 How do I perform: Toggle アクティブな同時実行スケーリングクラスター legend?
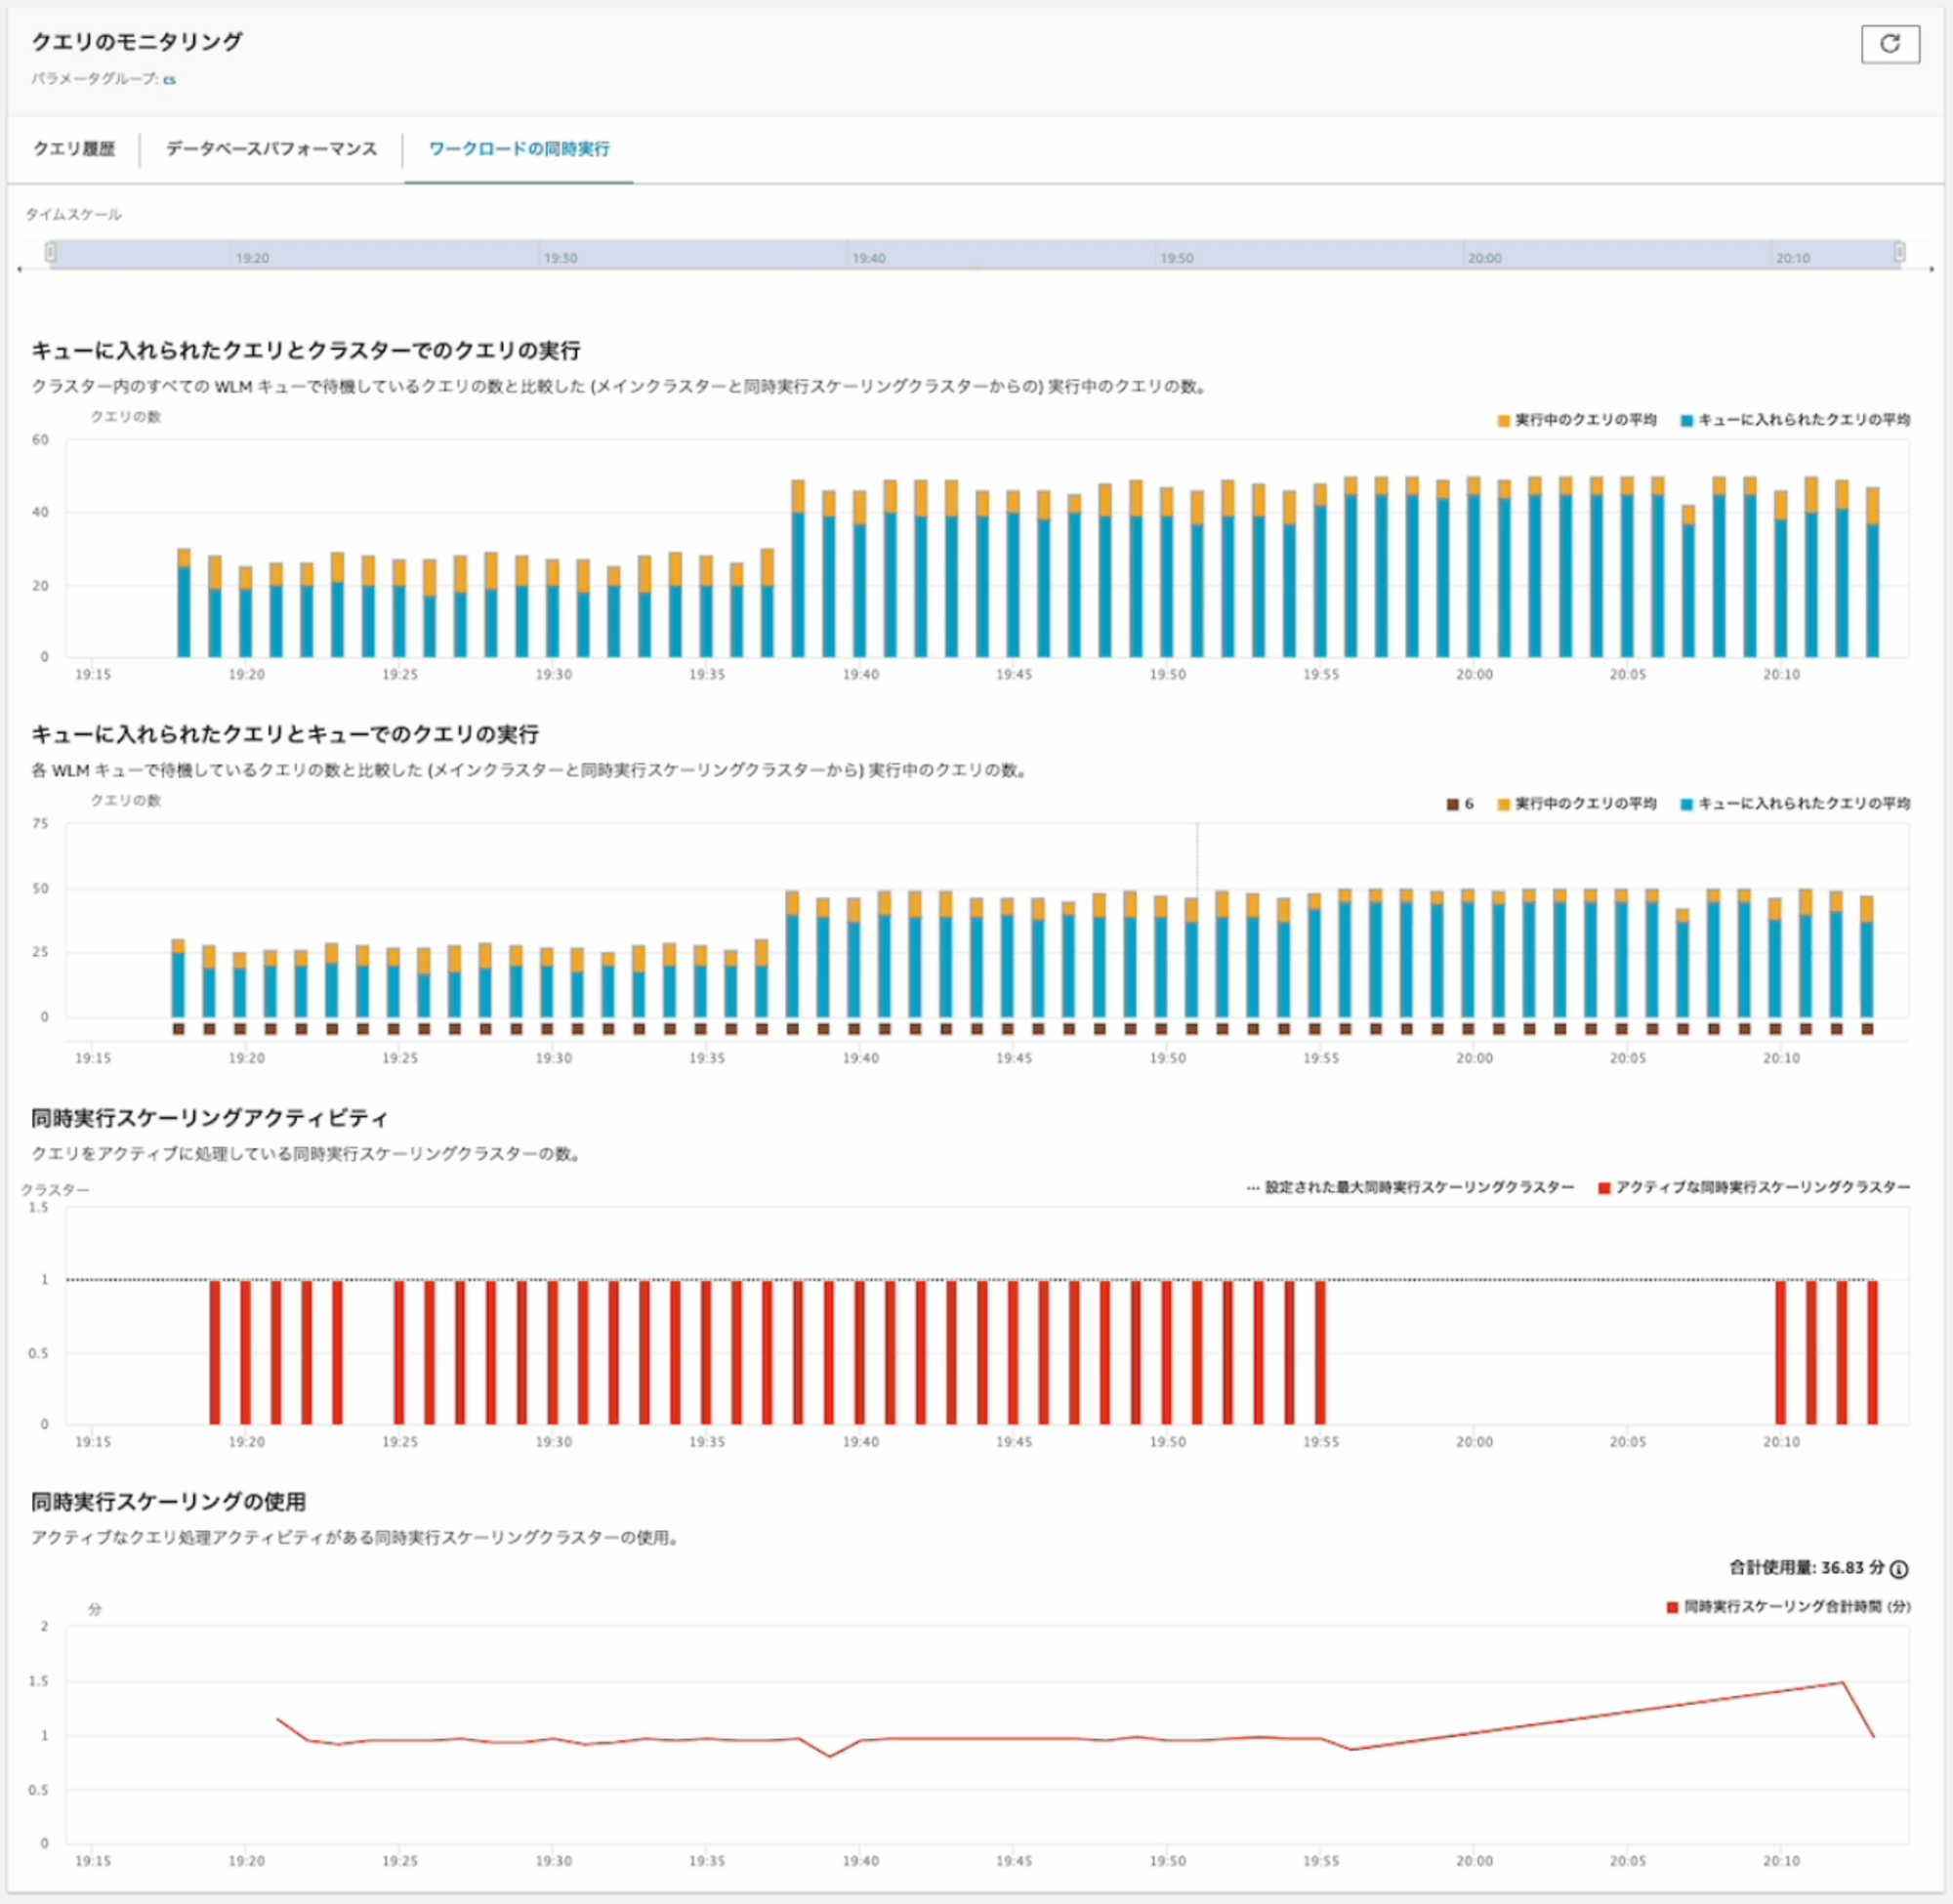[1754, 1187]
